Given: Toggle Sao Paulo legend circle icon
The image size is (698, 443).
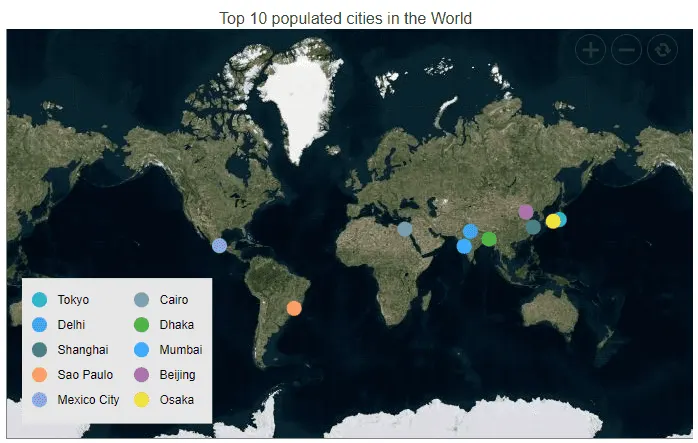Looking at the screenshot, I should tap(40, 374).
